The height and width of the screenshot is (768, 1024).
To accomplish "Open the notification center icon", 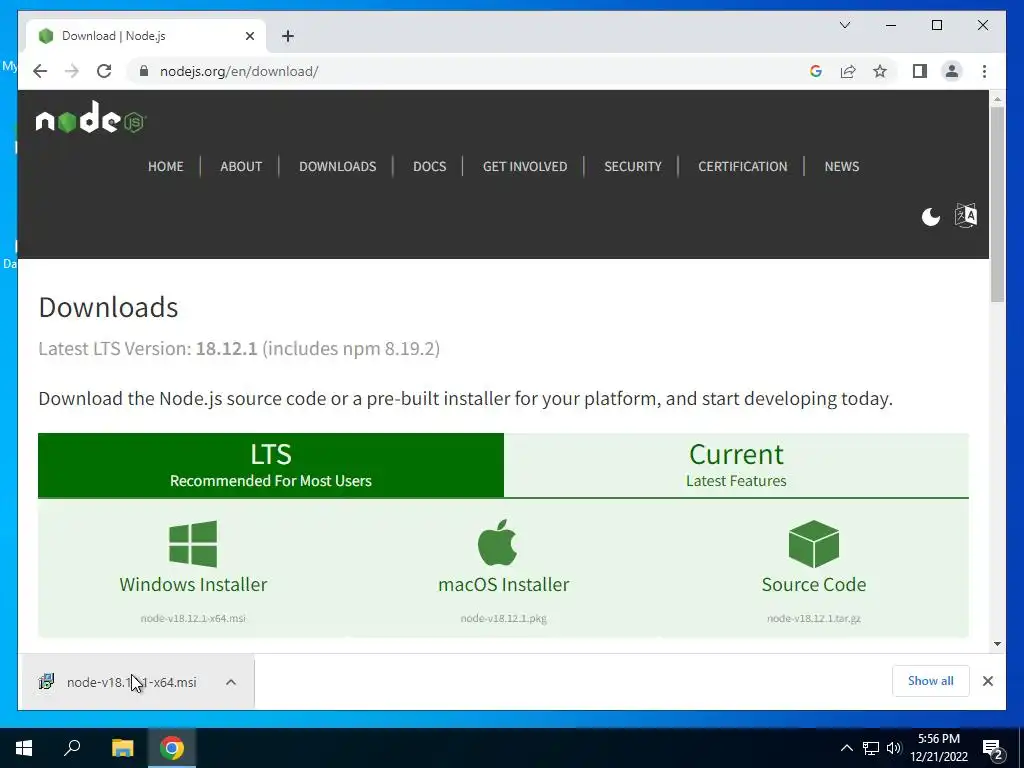I will click(x=994, y=750).
